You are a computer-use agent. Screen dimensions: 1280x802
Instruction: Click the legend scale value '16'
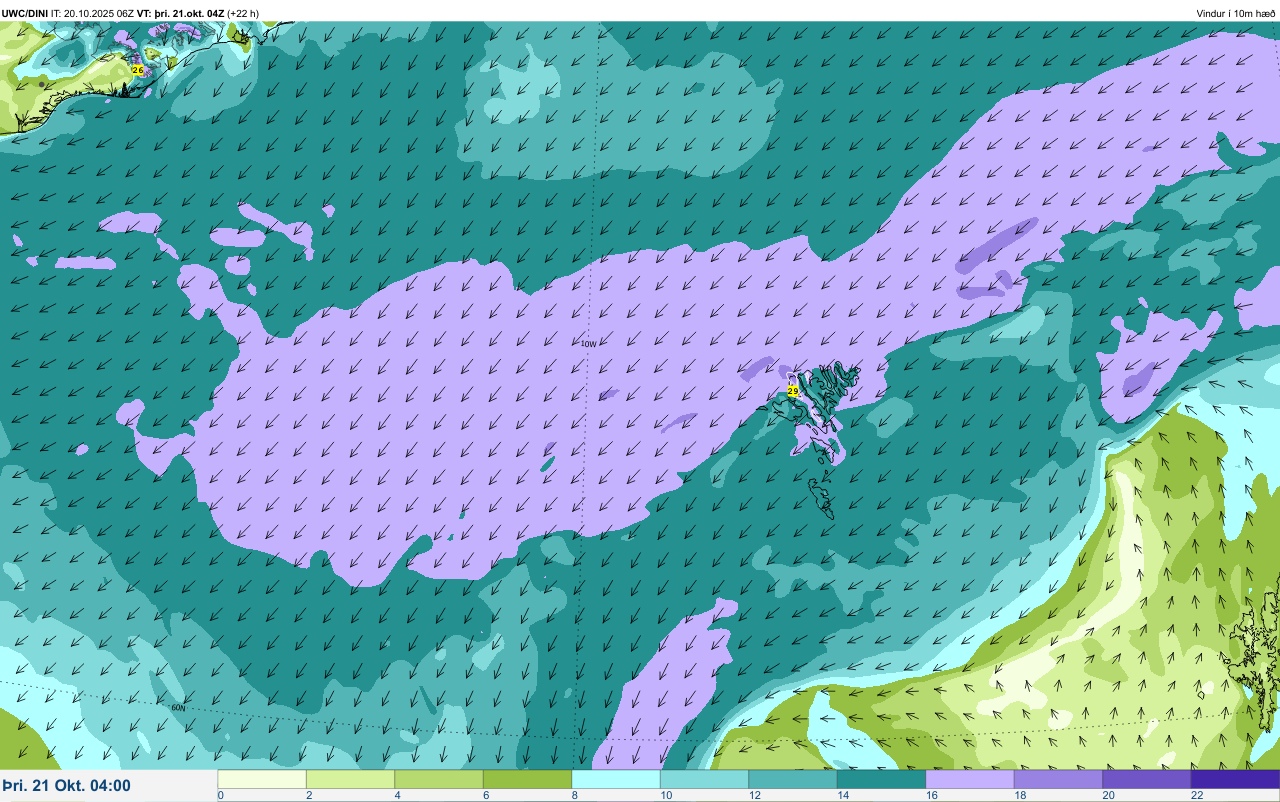coord(931,795)
